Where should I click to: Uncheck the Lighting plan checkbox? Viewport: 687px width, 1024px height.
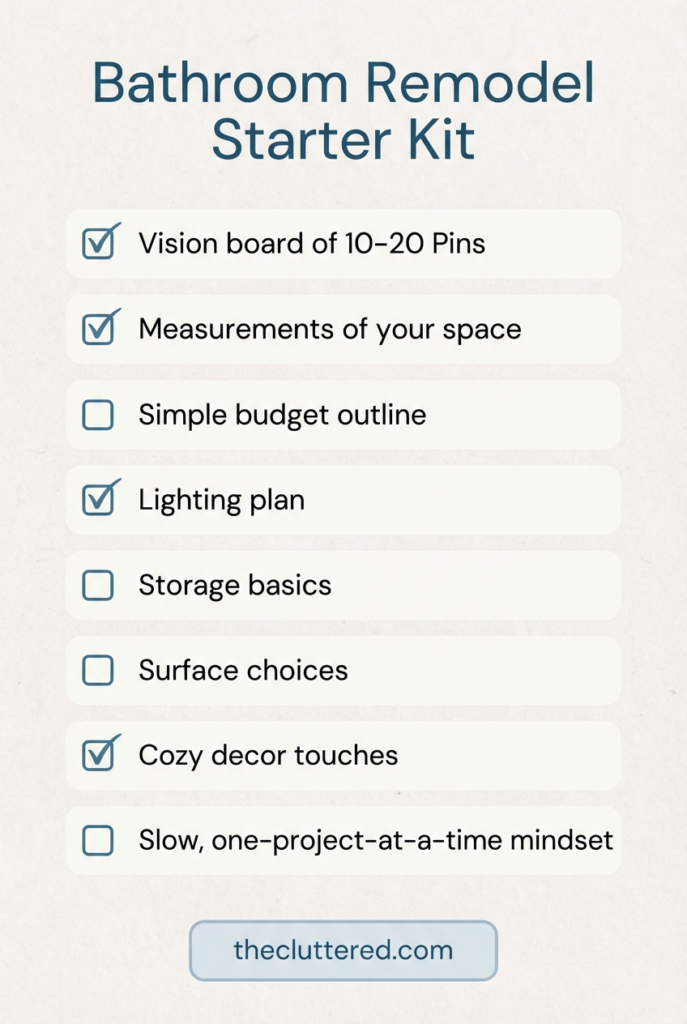click(x=98, y=500)
